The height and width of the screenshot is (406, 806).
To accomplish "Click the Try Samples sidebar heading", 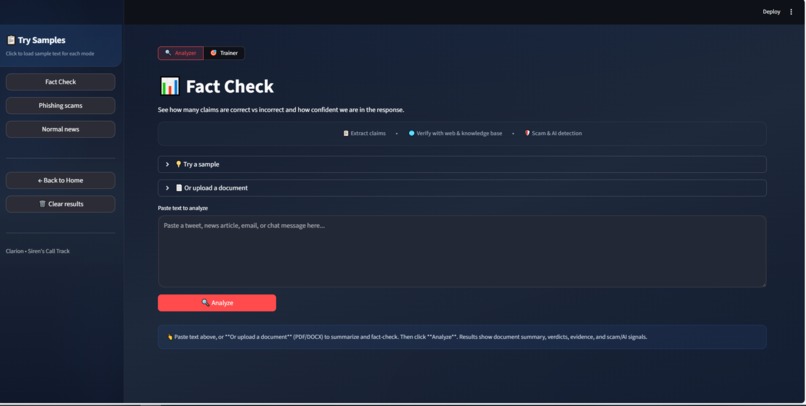I will (42, 40).
